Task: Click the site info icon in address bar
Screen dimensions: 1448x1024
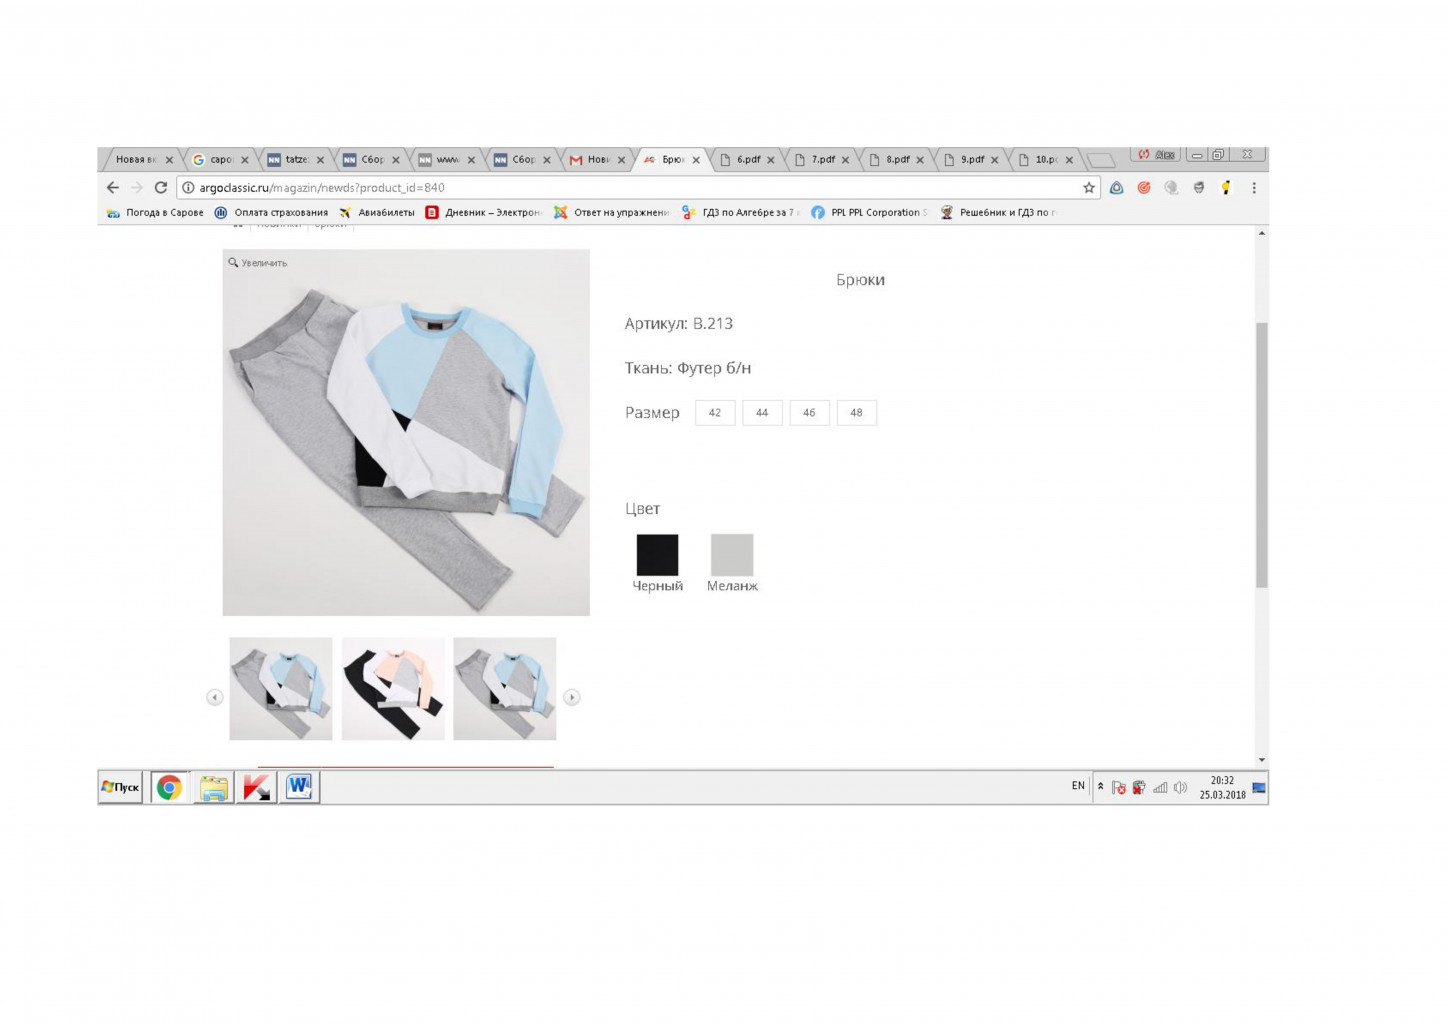Action: coord(188,187)
